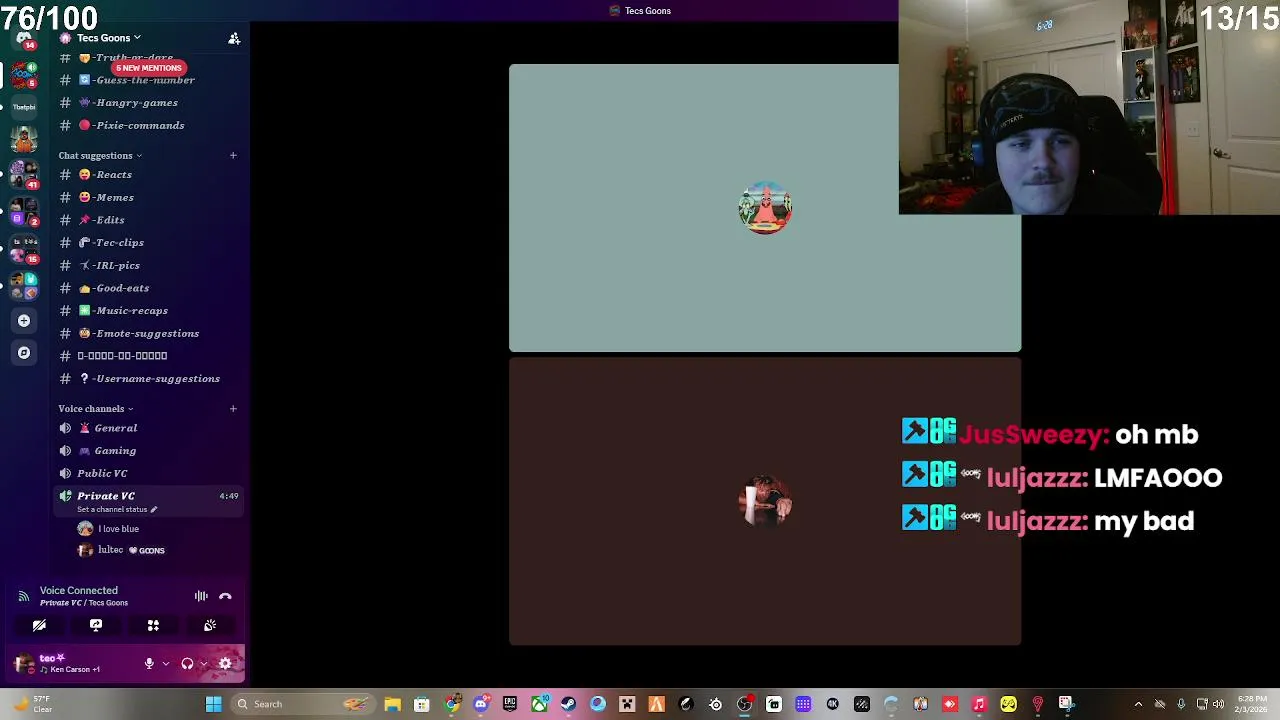The height and width of the screenshot is (720, 1280).
Task: Share your screen button
Action: (96, 625)
